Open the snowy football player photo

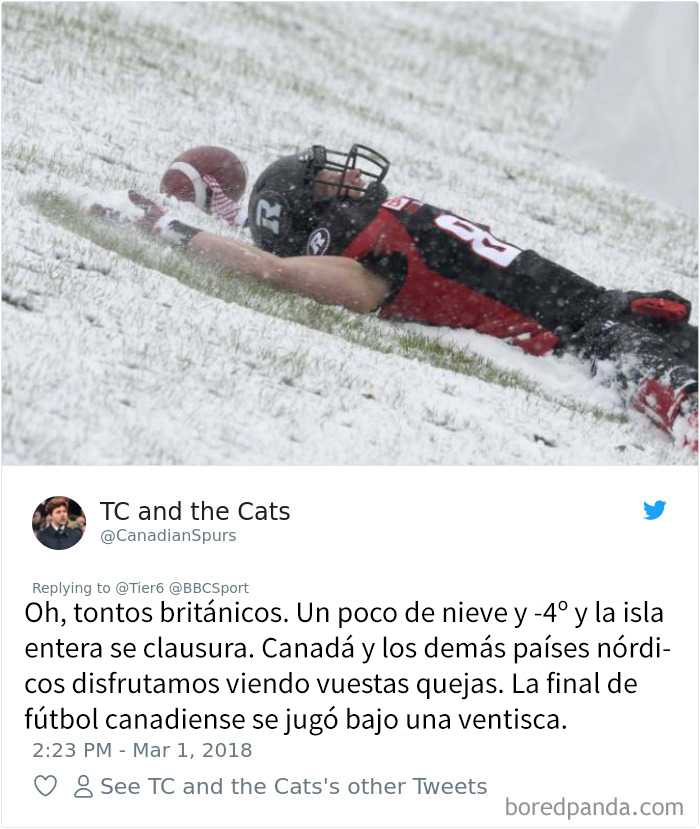(x=350, y=233)
